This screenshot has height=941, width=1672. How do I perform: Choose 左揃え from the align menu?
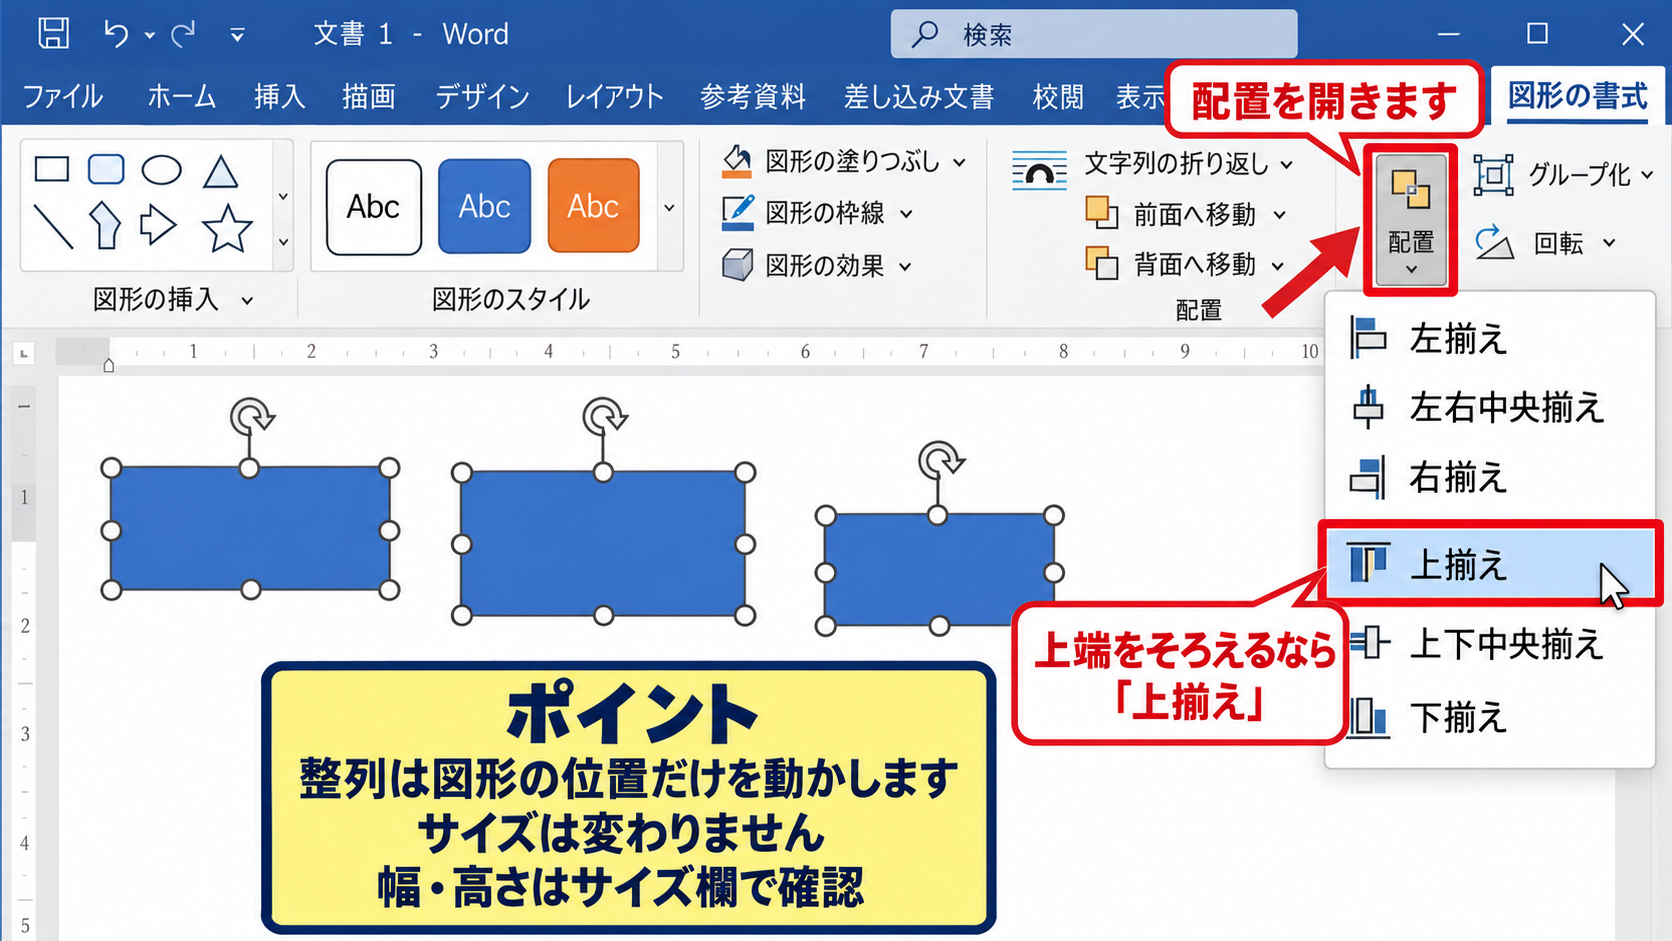(1489, 339)
